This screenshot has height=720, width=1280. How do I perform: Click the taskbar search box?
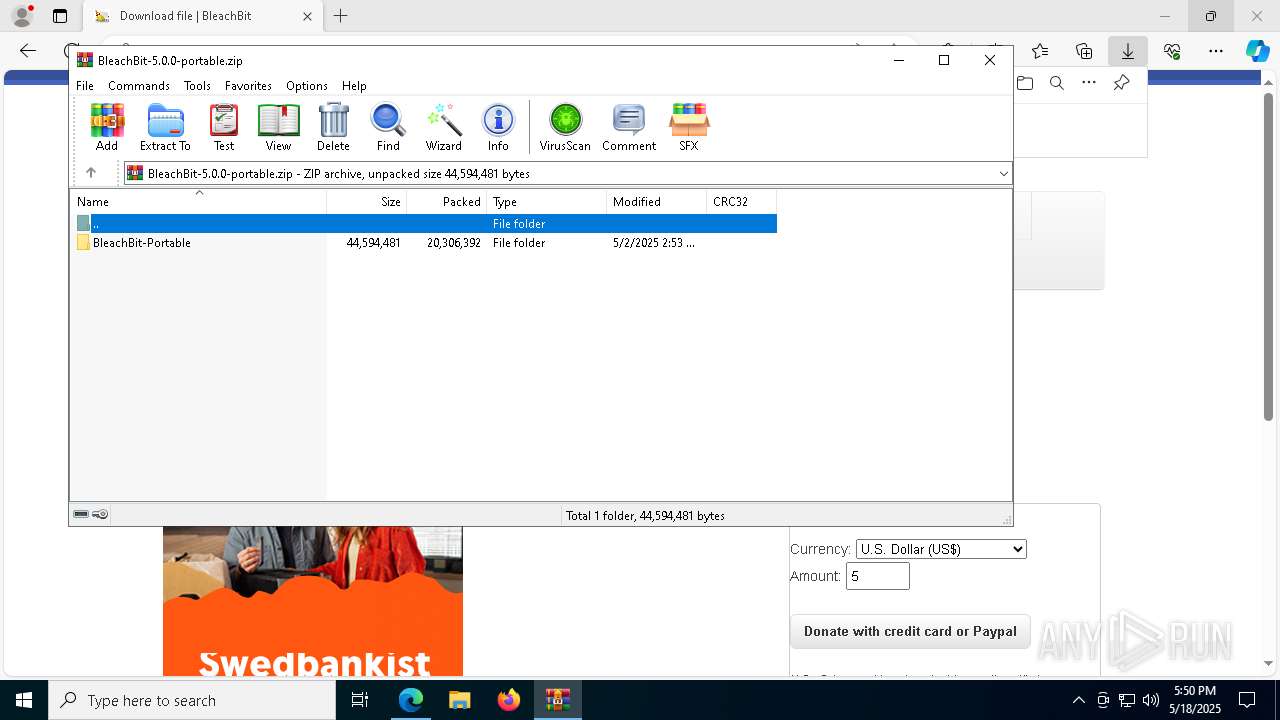click(192, 700)
